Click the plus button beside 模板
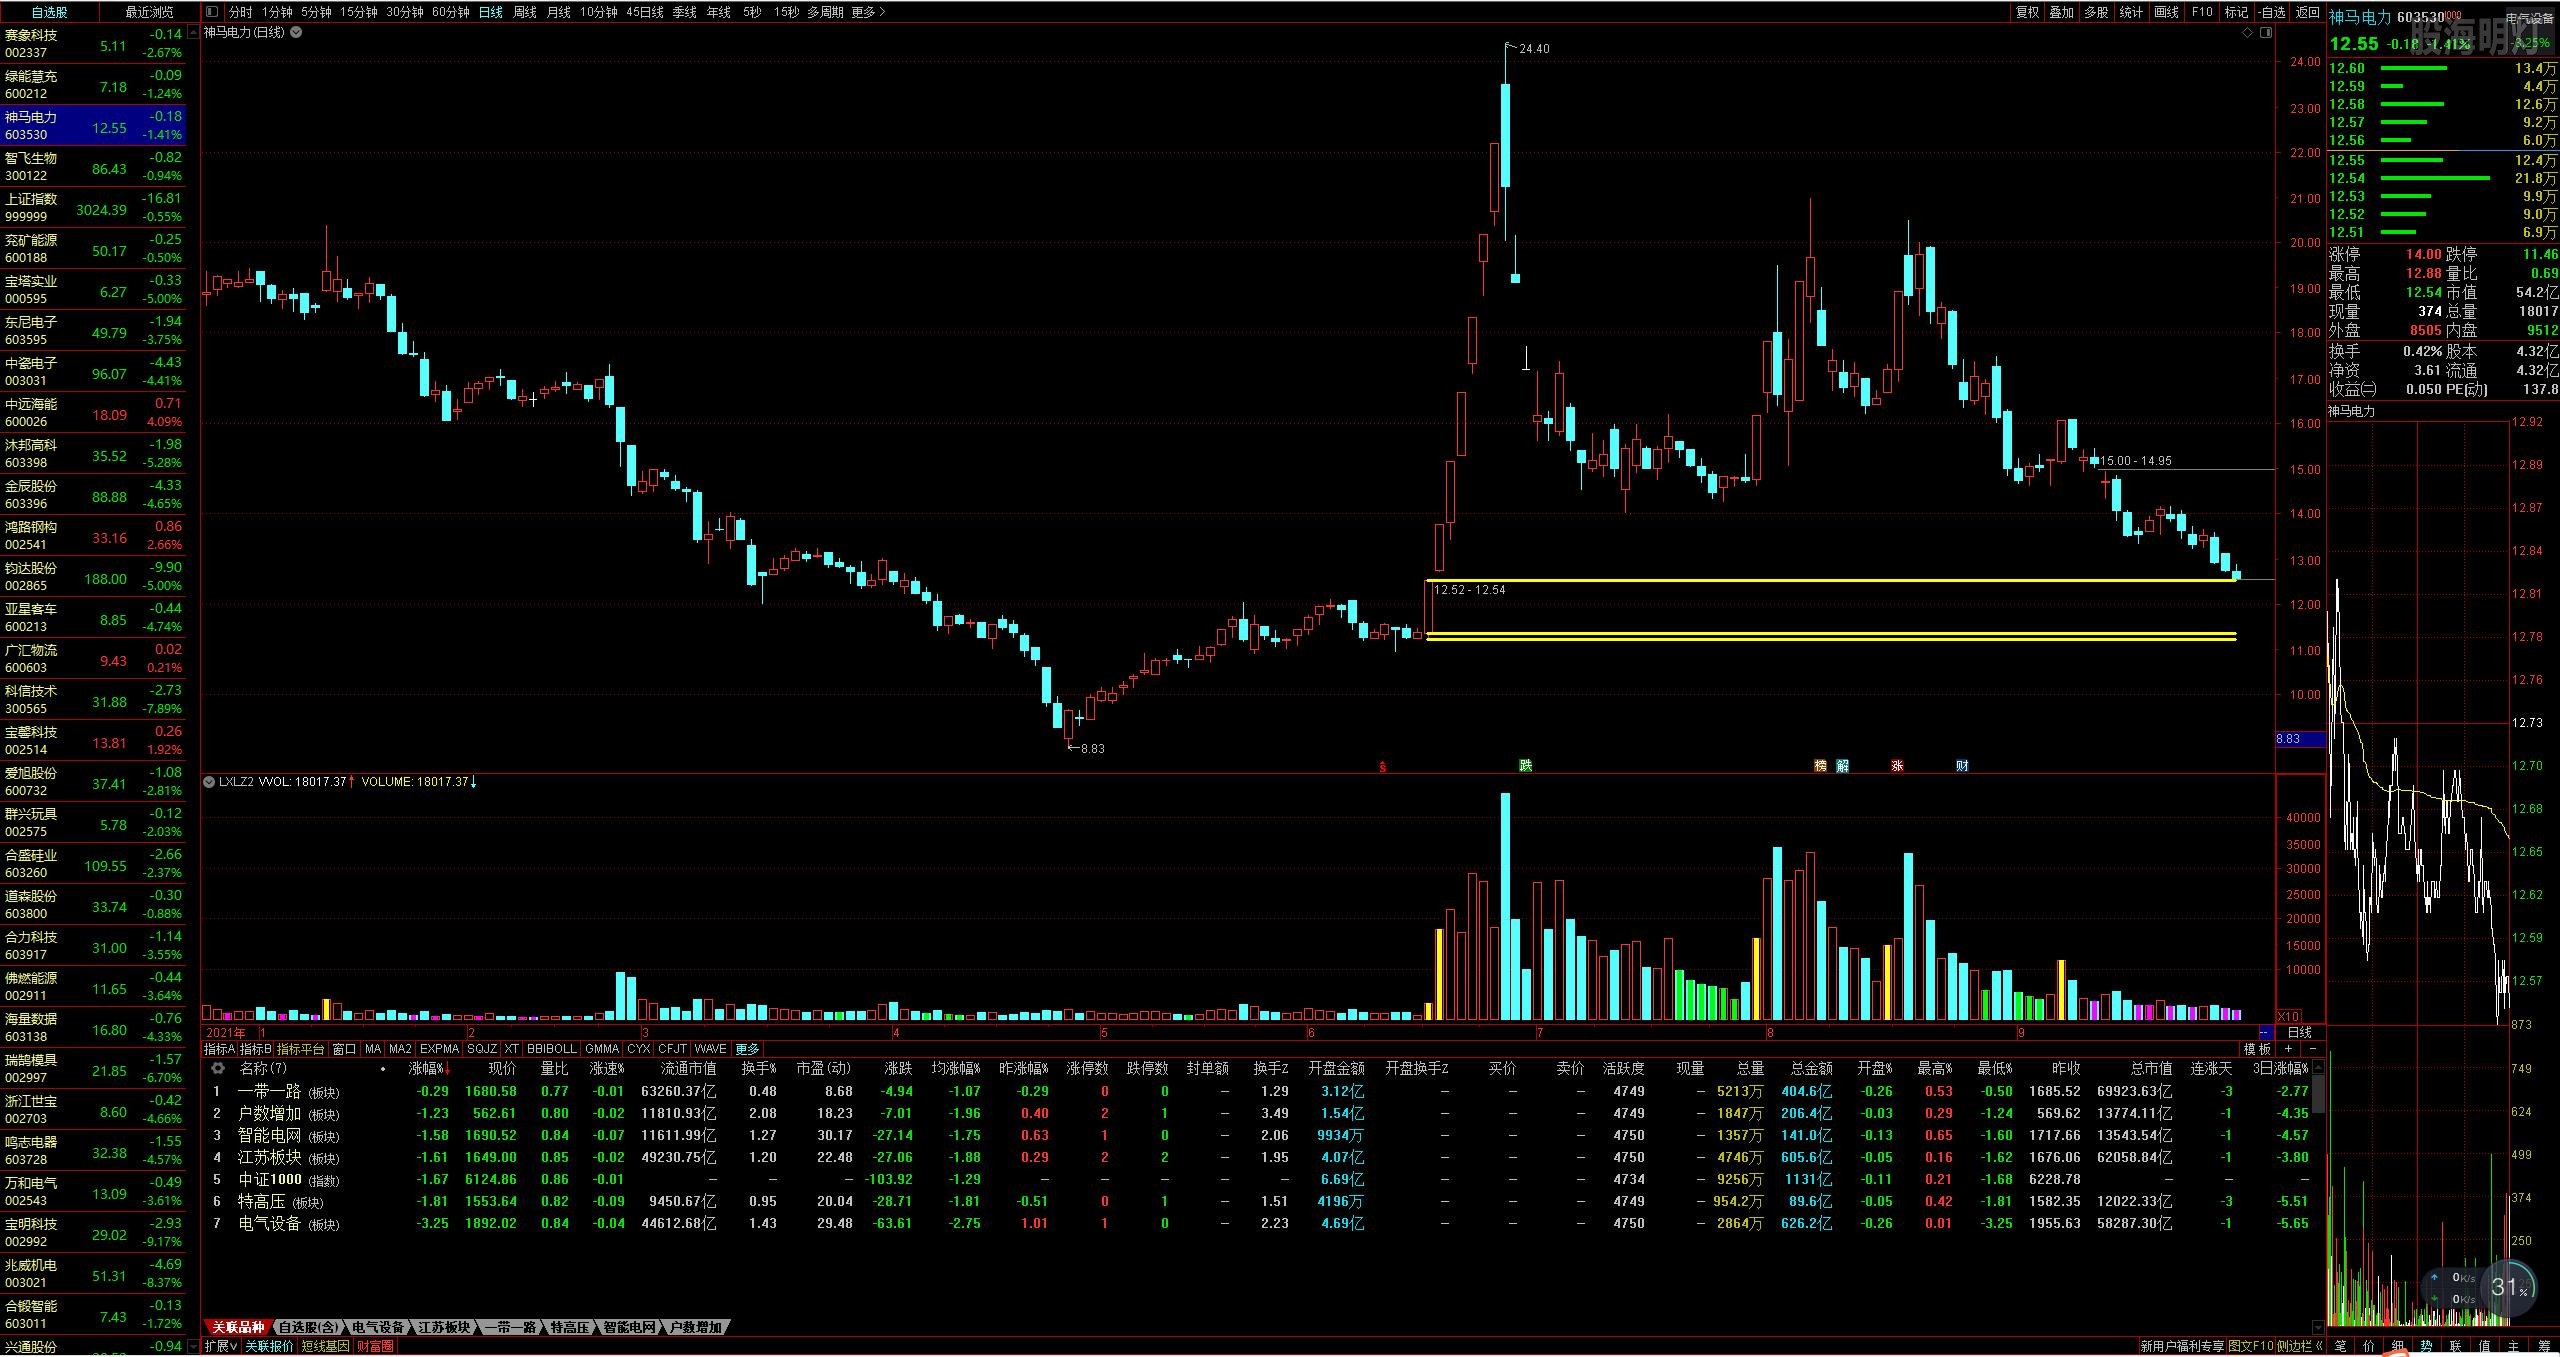Screen dimensions: 2560x1357 (x=2289, y=1049)
